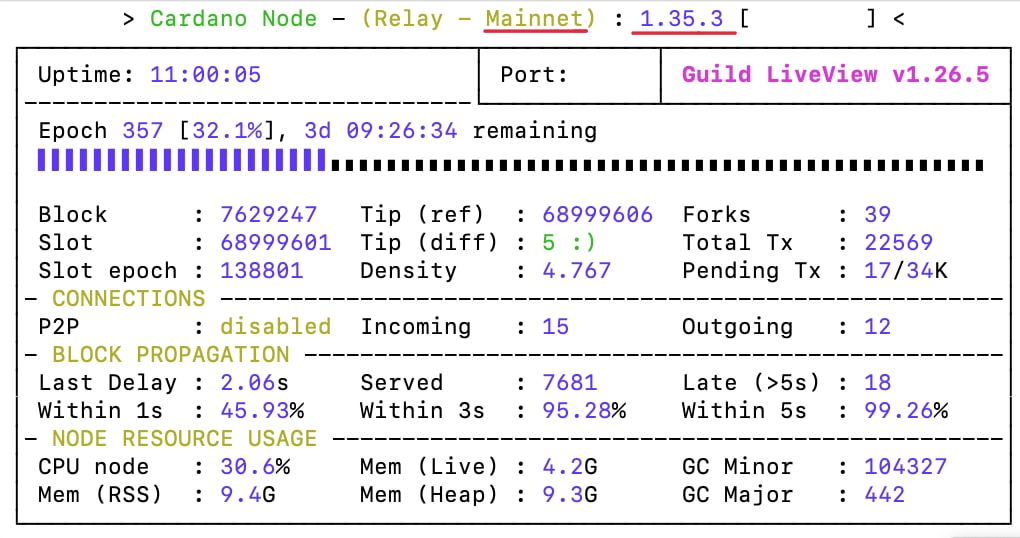
Task: Click the node version '1.35.3'
Action: click(x=681, y=18)
